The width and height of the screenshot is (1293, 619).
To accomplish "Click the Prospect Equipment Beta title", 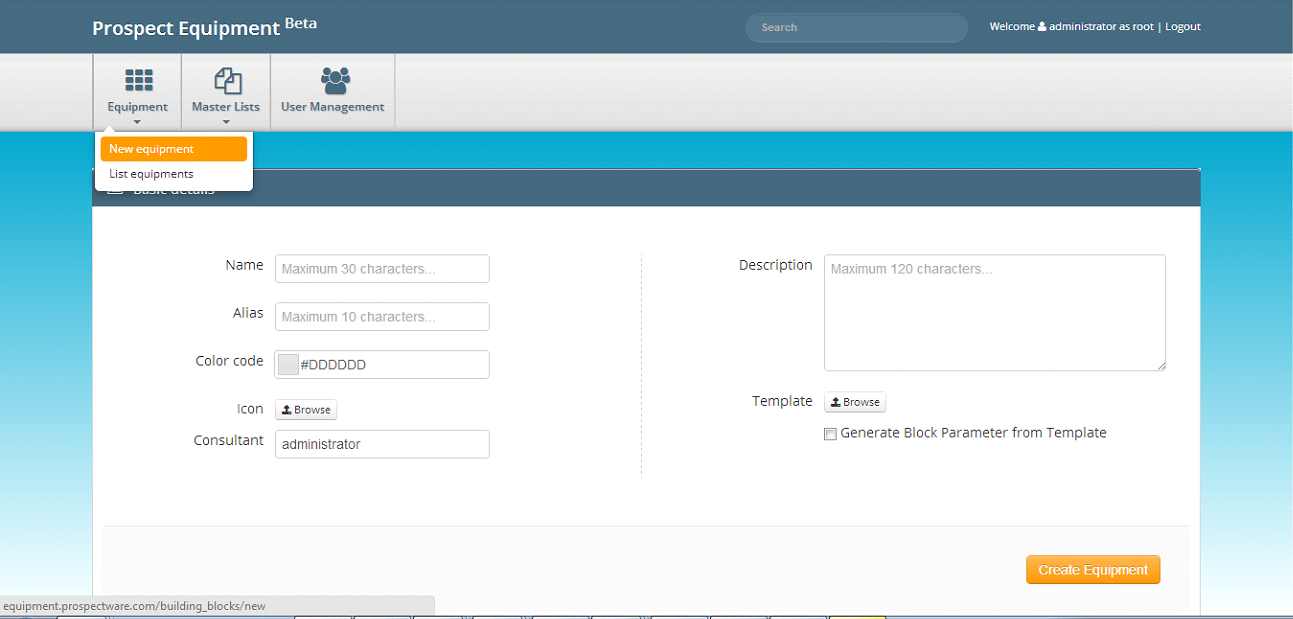I will pyautogui.click(x=205, y=27).
